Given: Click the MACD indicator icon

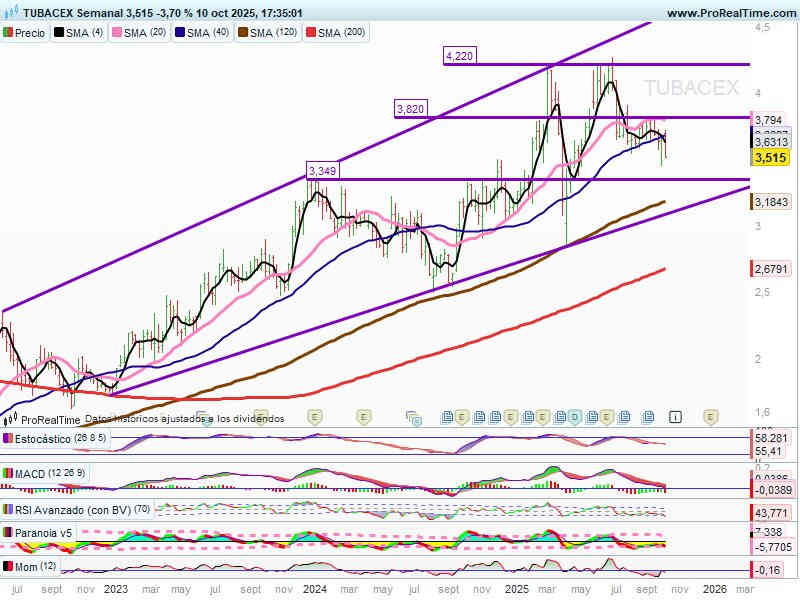Looking at the screenshot, I should coord(8,472).
